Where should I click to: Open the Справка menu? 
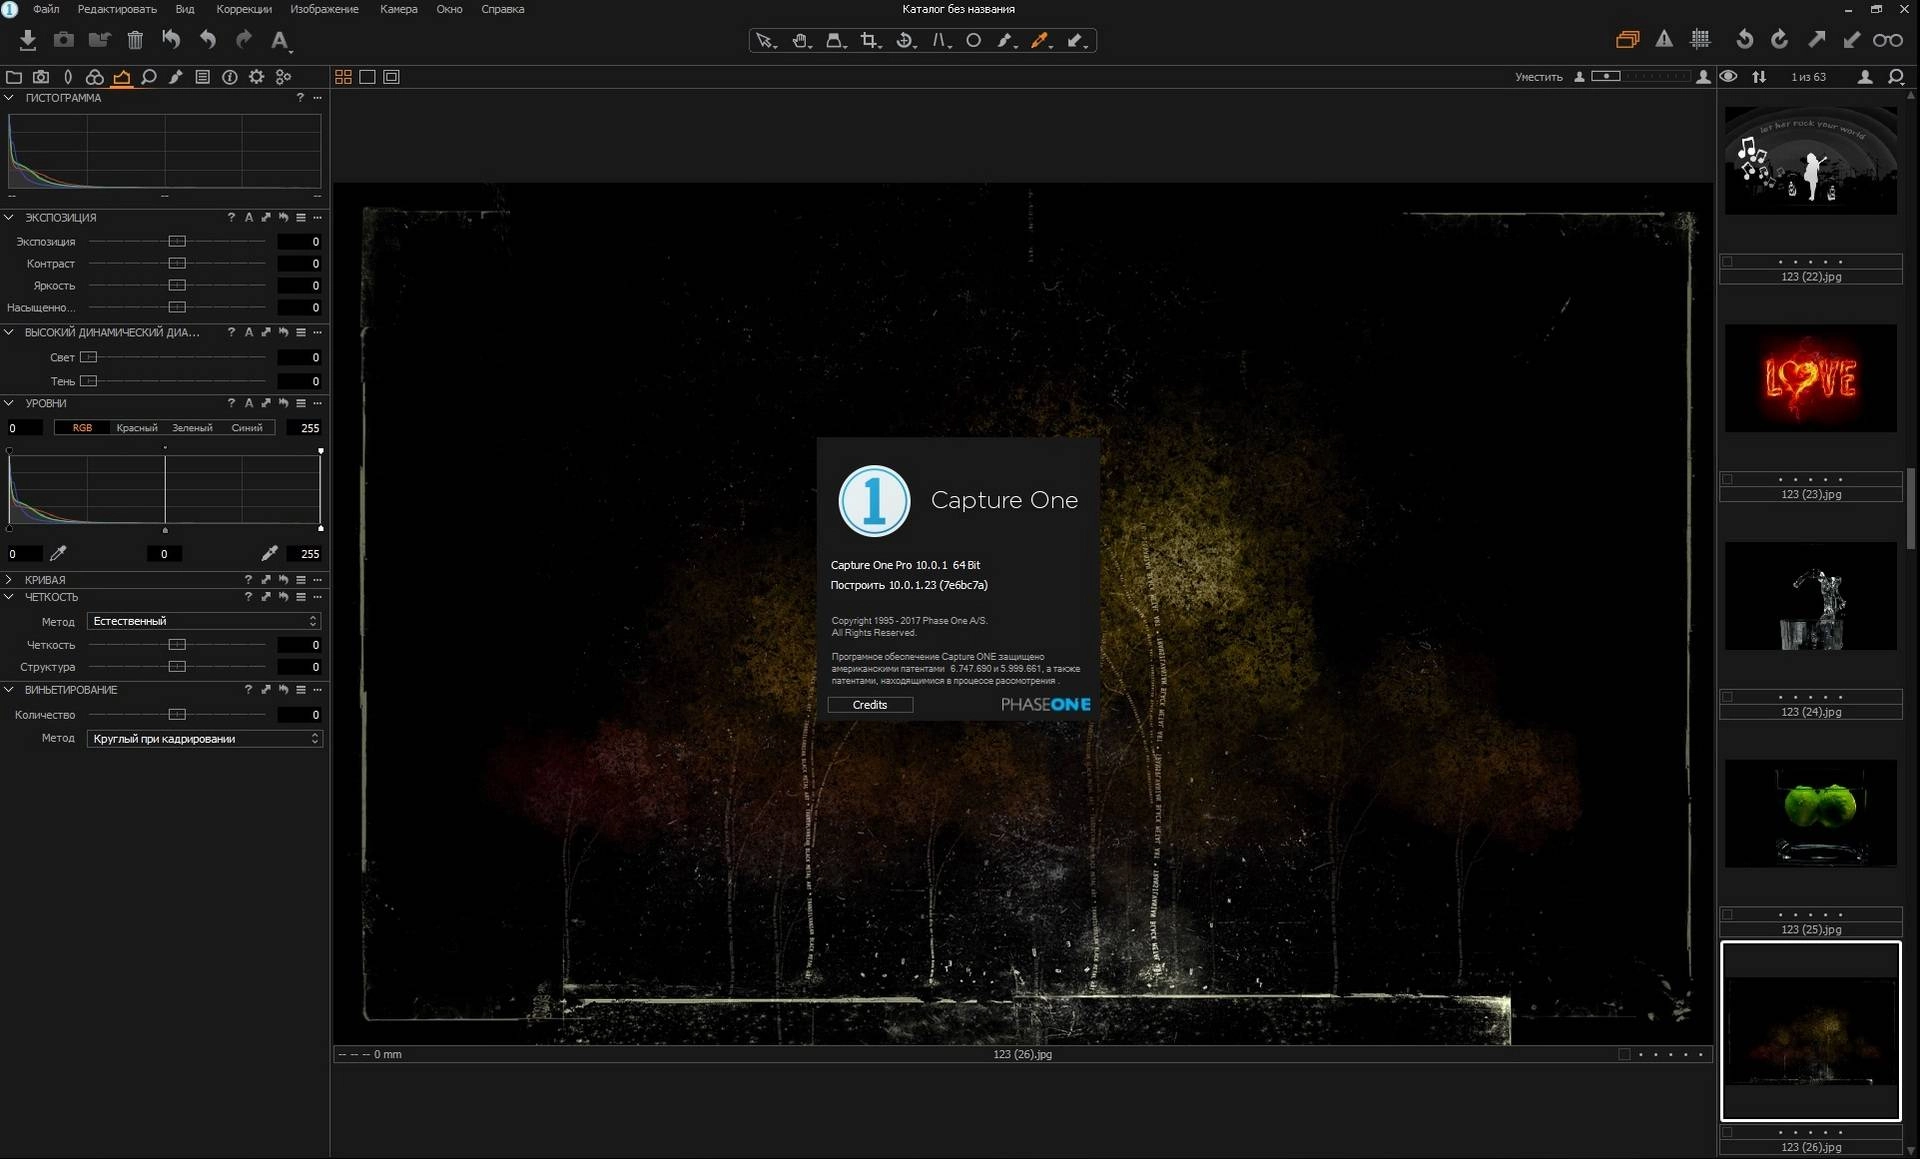(x=502, y=9)
